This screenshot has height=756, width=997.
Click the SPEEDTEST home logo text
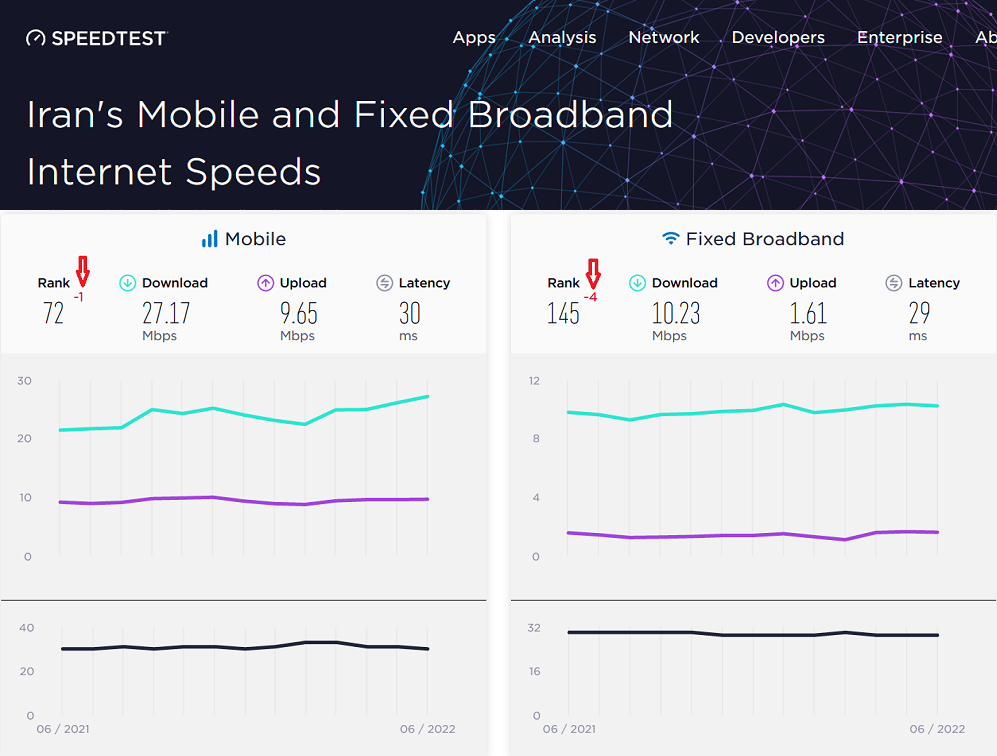(x=110, y=38)
